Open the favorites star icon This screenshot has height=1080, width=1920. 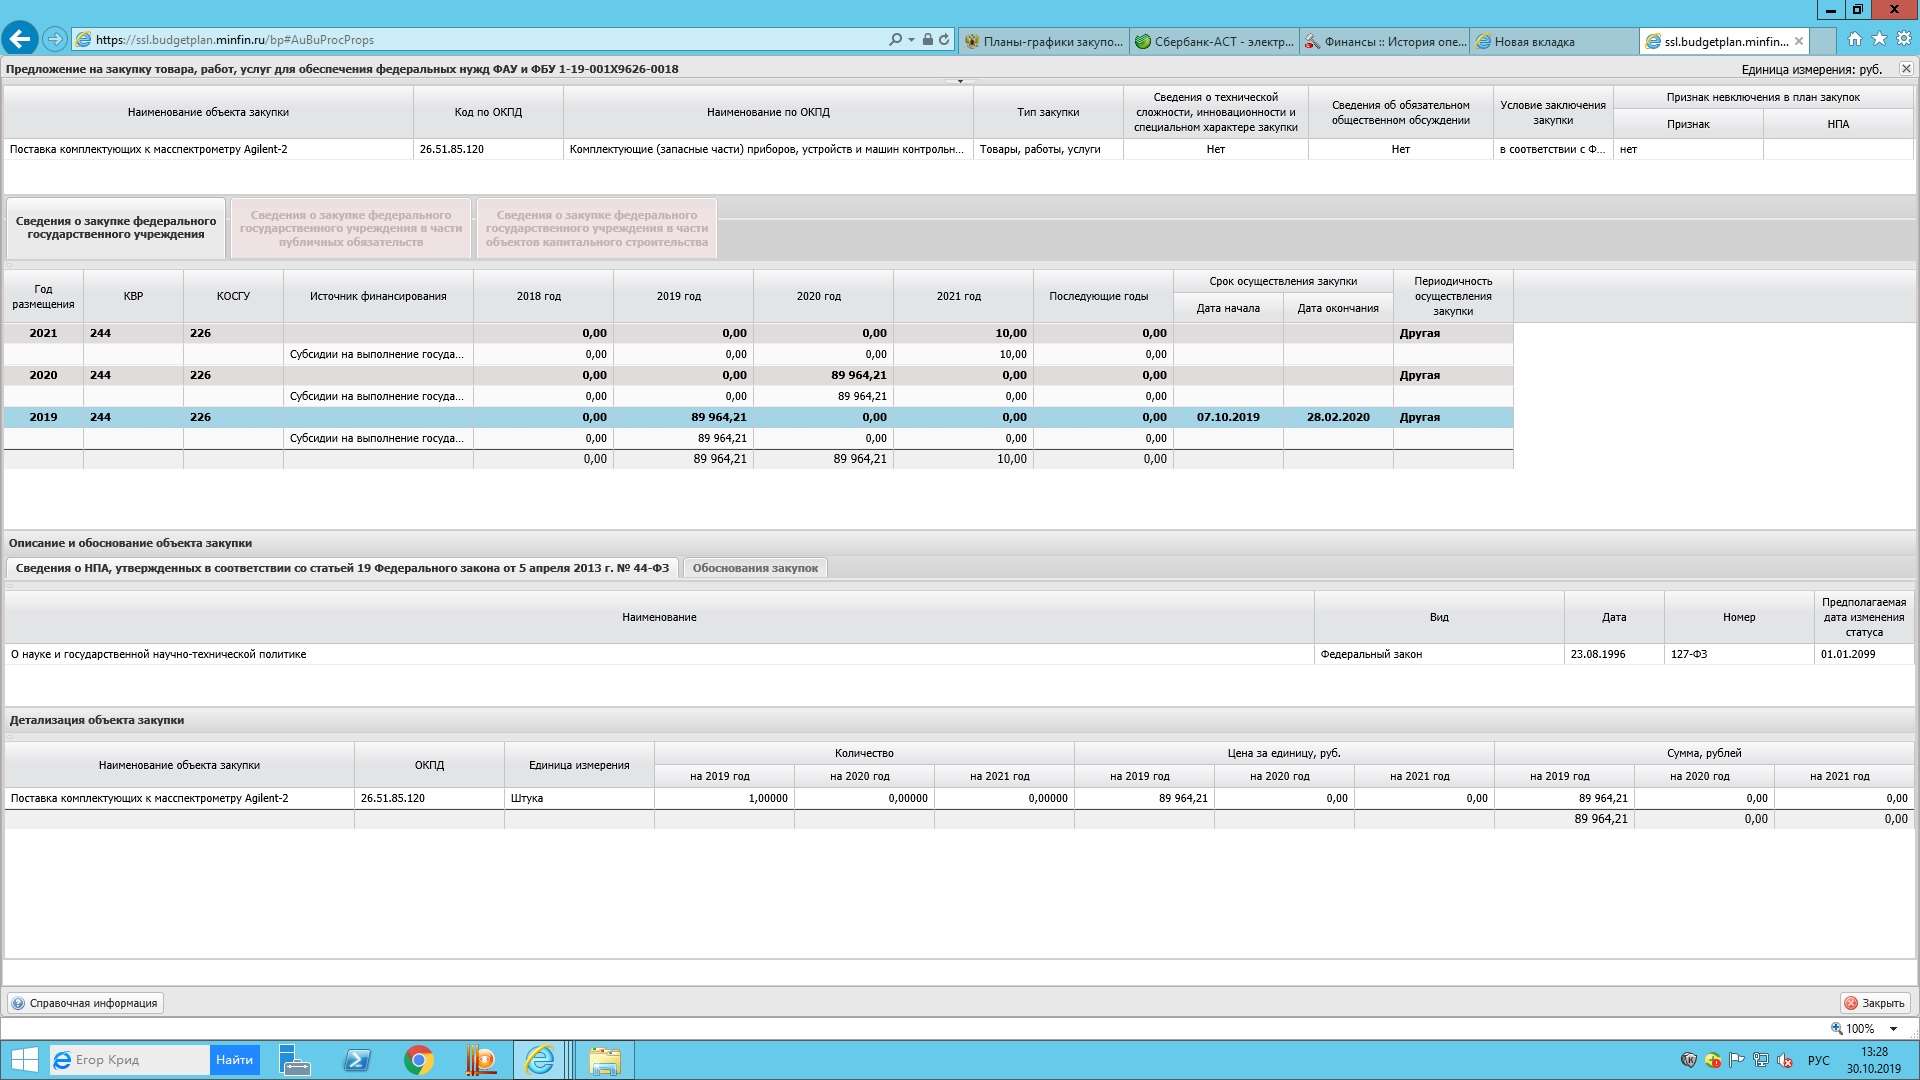1879,39
